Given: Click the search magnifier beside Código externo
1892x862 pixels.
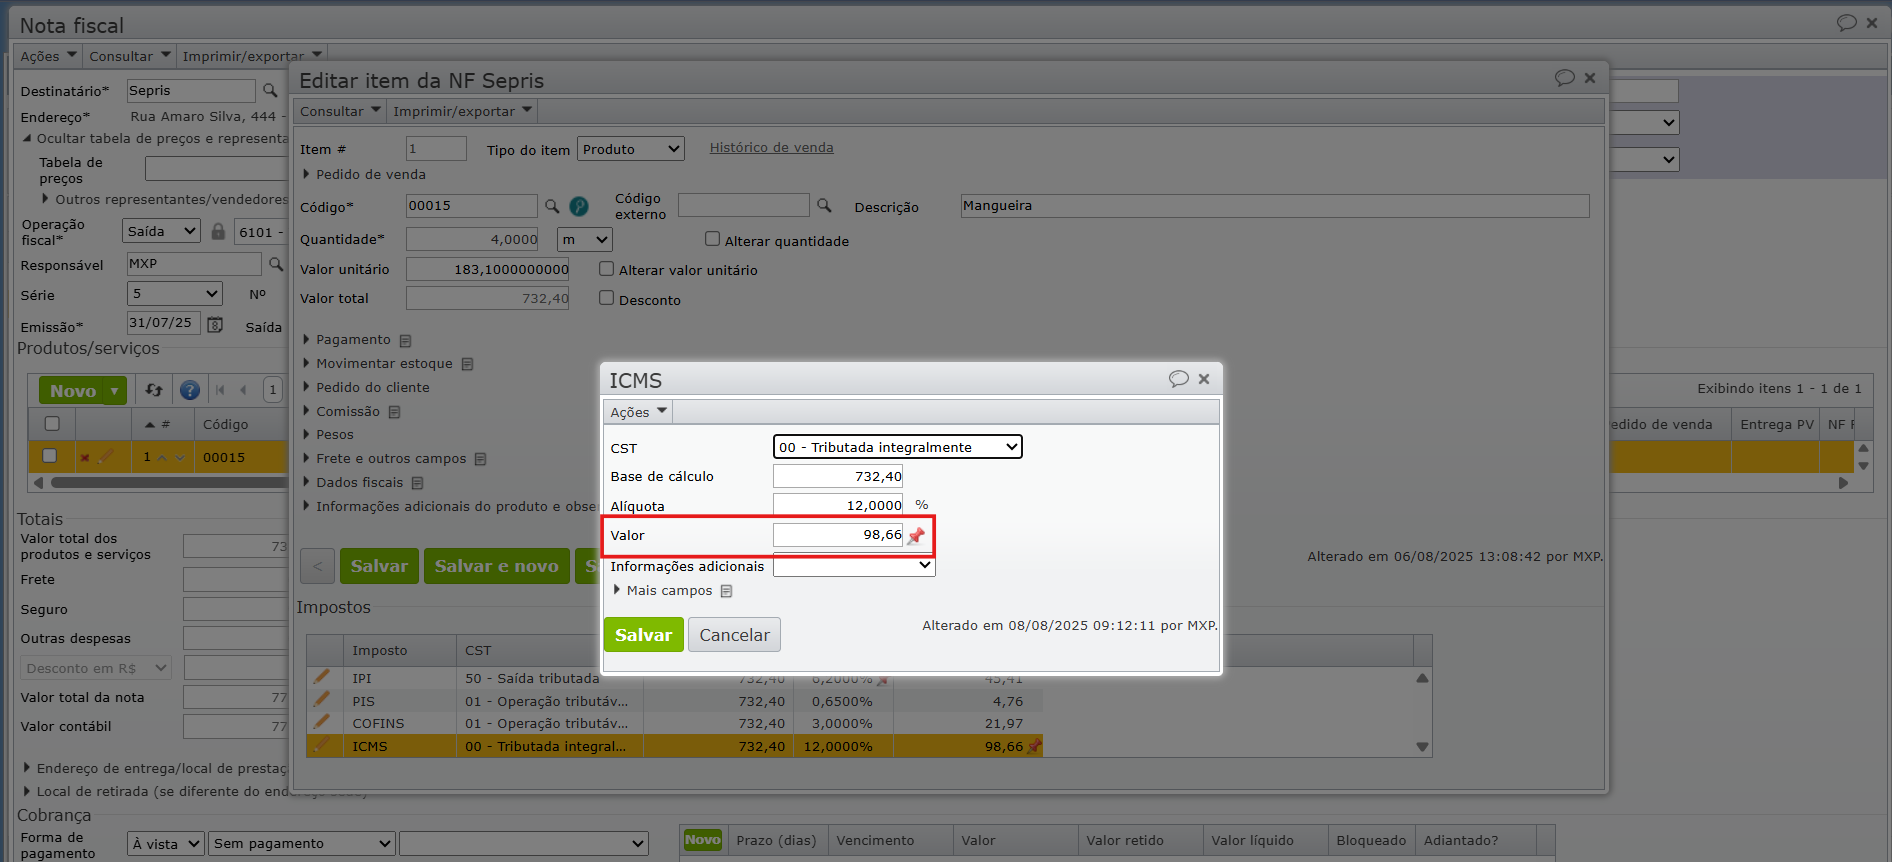Looking at the screenshot, I should pos(824,205).
